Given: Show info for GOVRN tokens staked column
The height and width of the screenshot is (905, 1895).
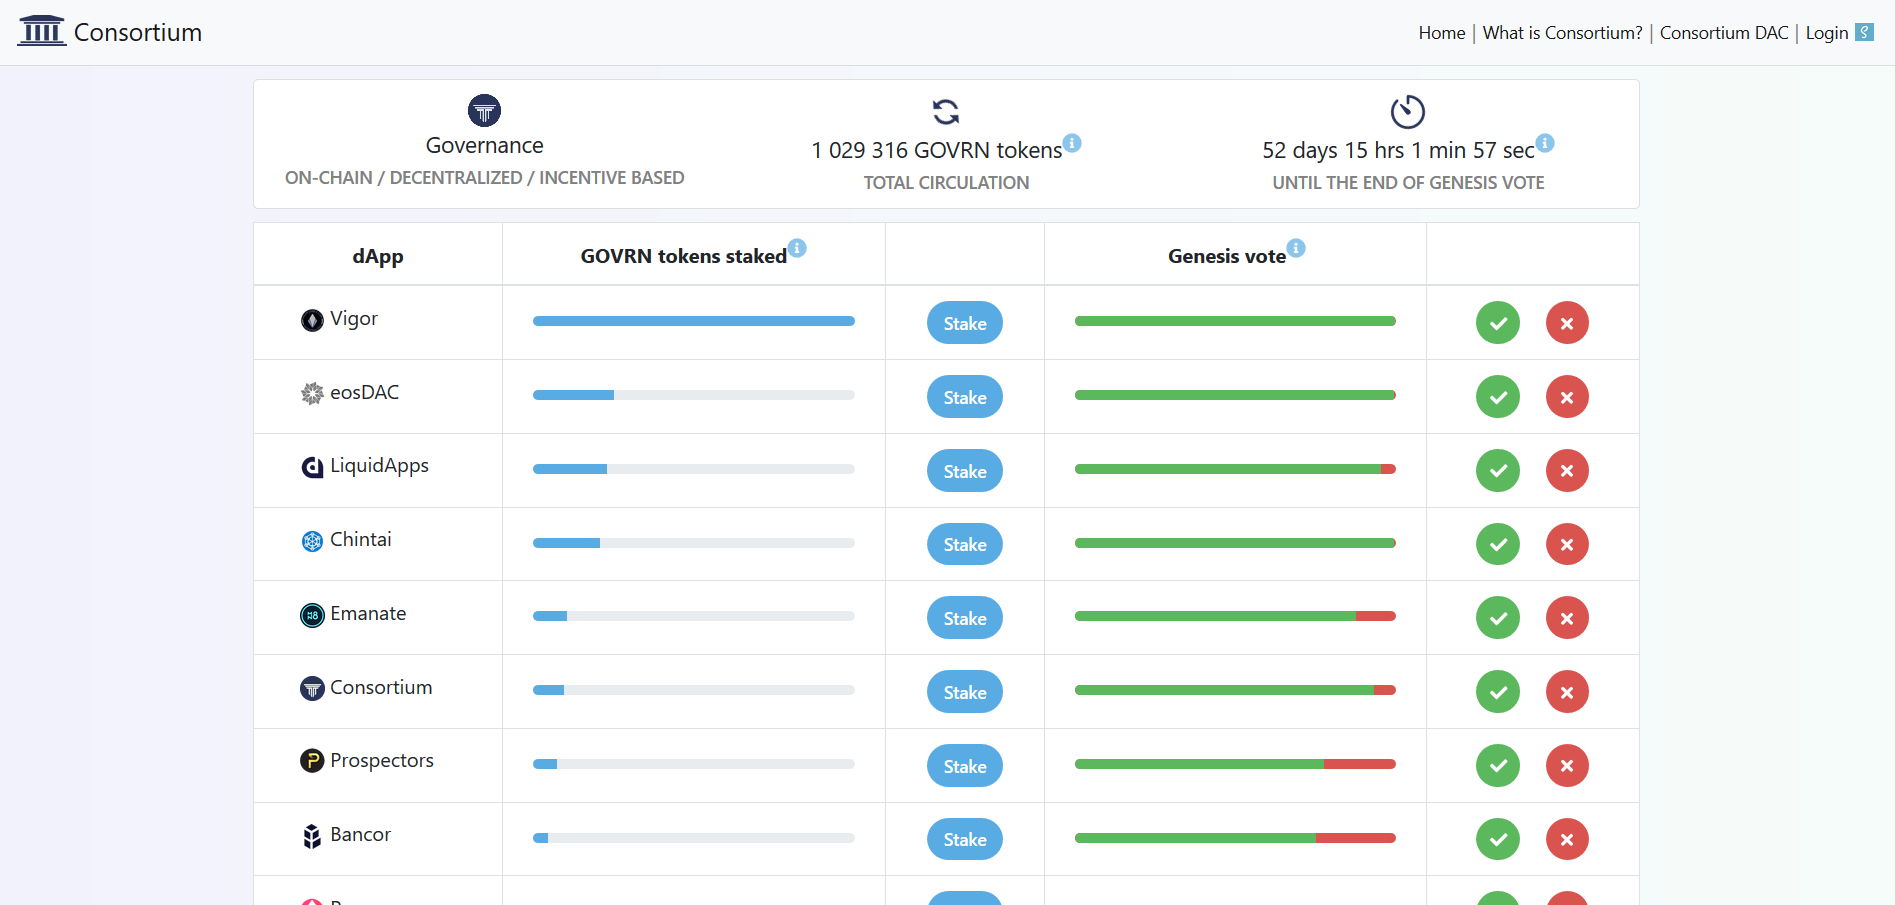Looking at the screenshot, I should [797, 248].
